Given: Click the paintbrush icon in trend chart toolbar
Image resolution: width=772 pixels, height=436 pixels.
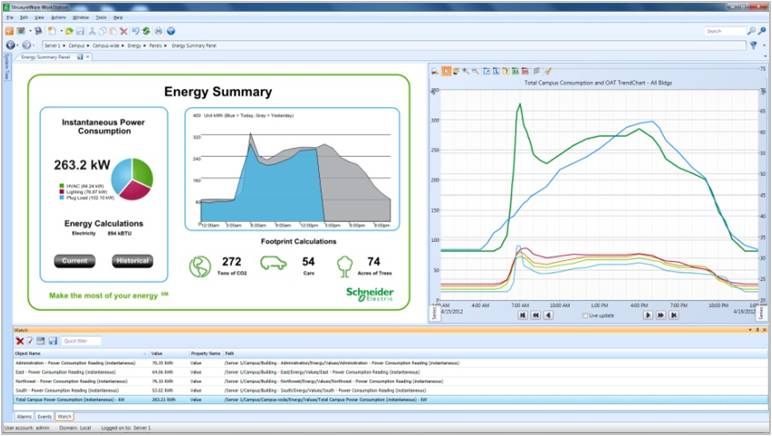Looking at the screenshot, I should (547, 71).
